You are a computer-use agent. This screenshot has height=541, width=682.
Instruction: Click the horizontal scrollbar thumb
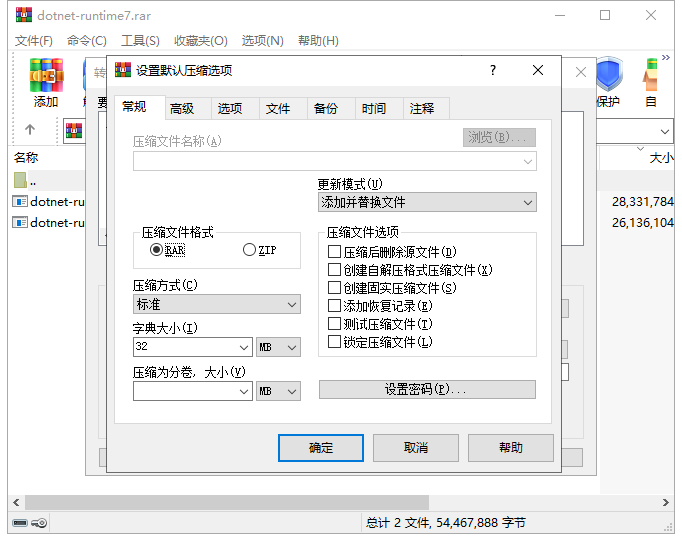pos(227,502)
